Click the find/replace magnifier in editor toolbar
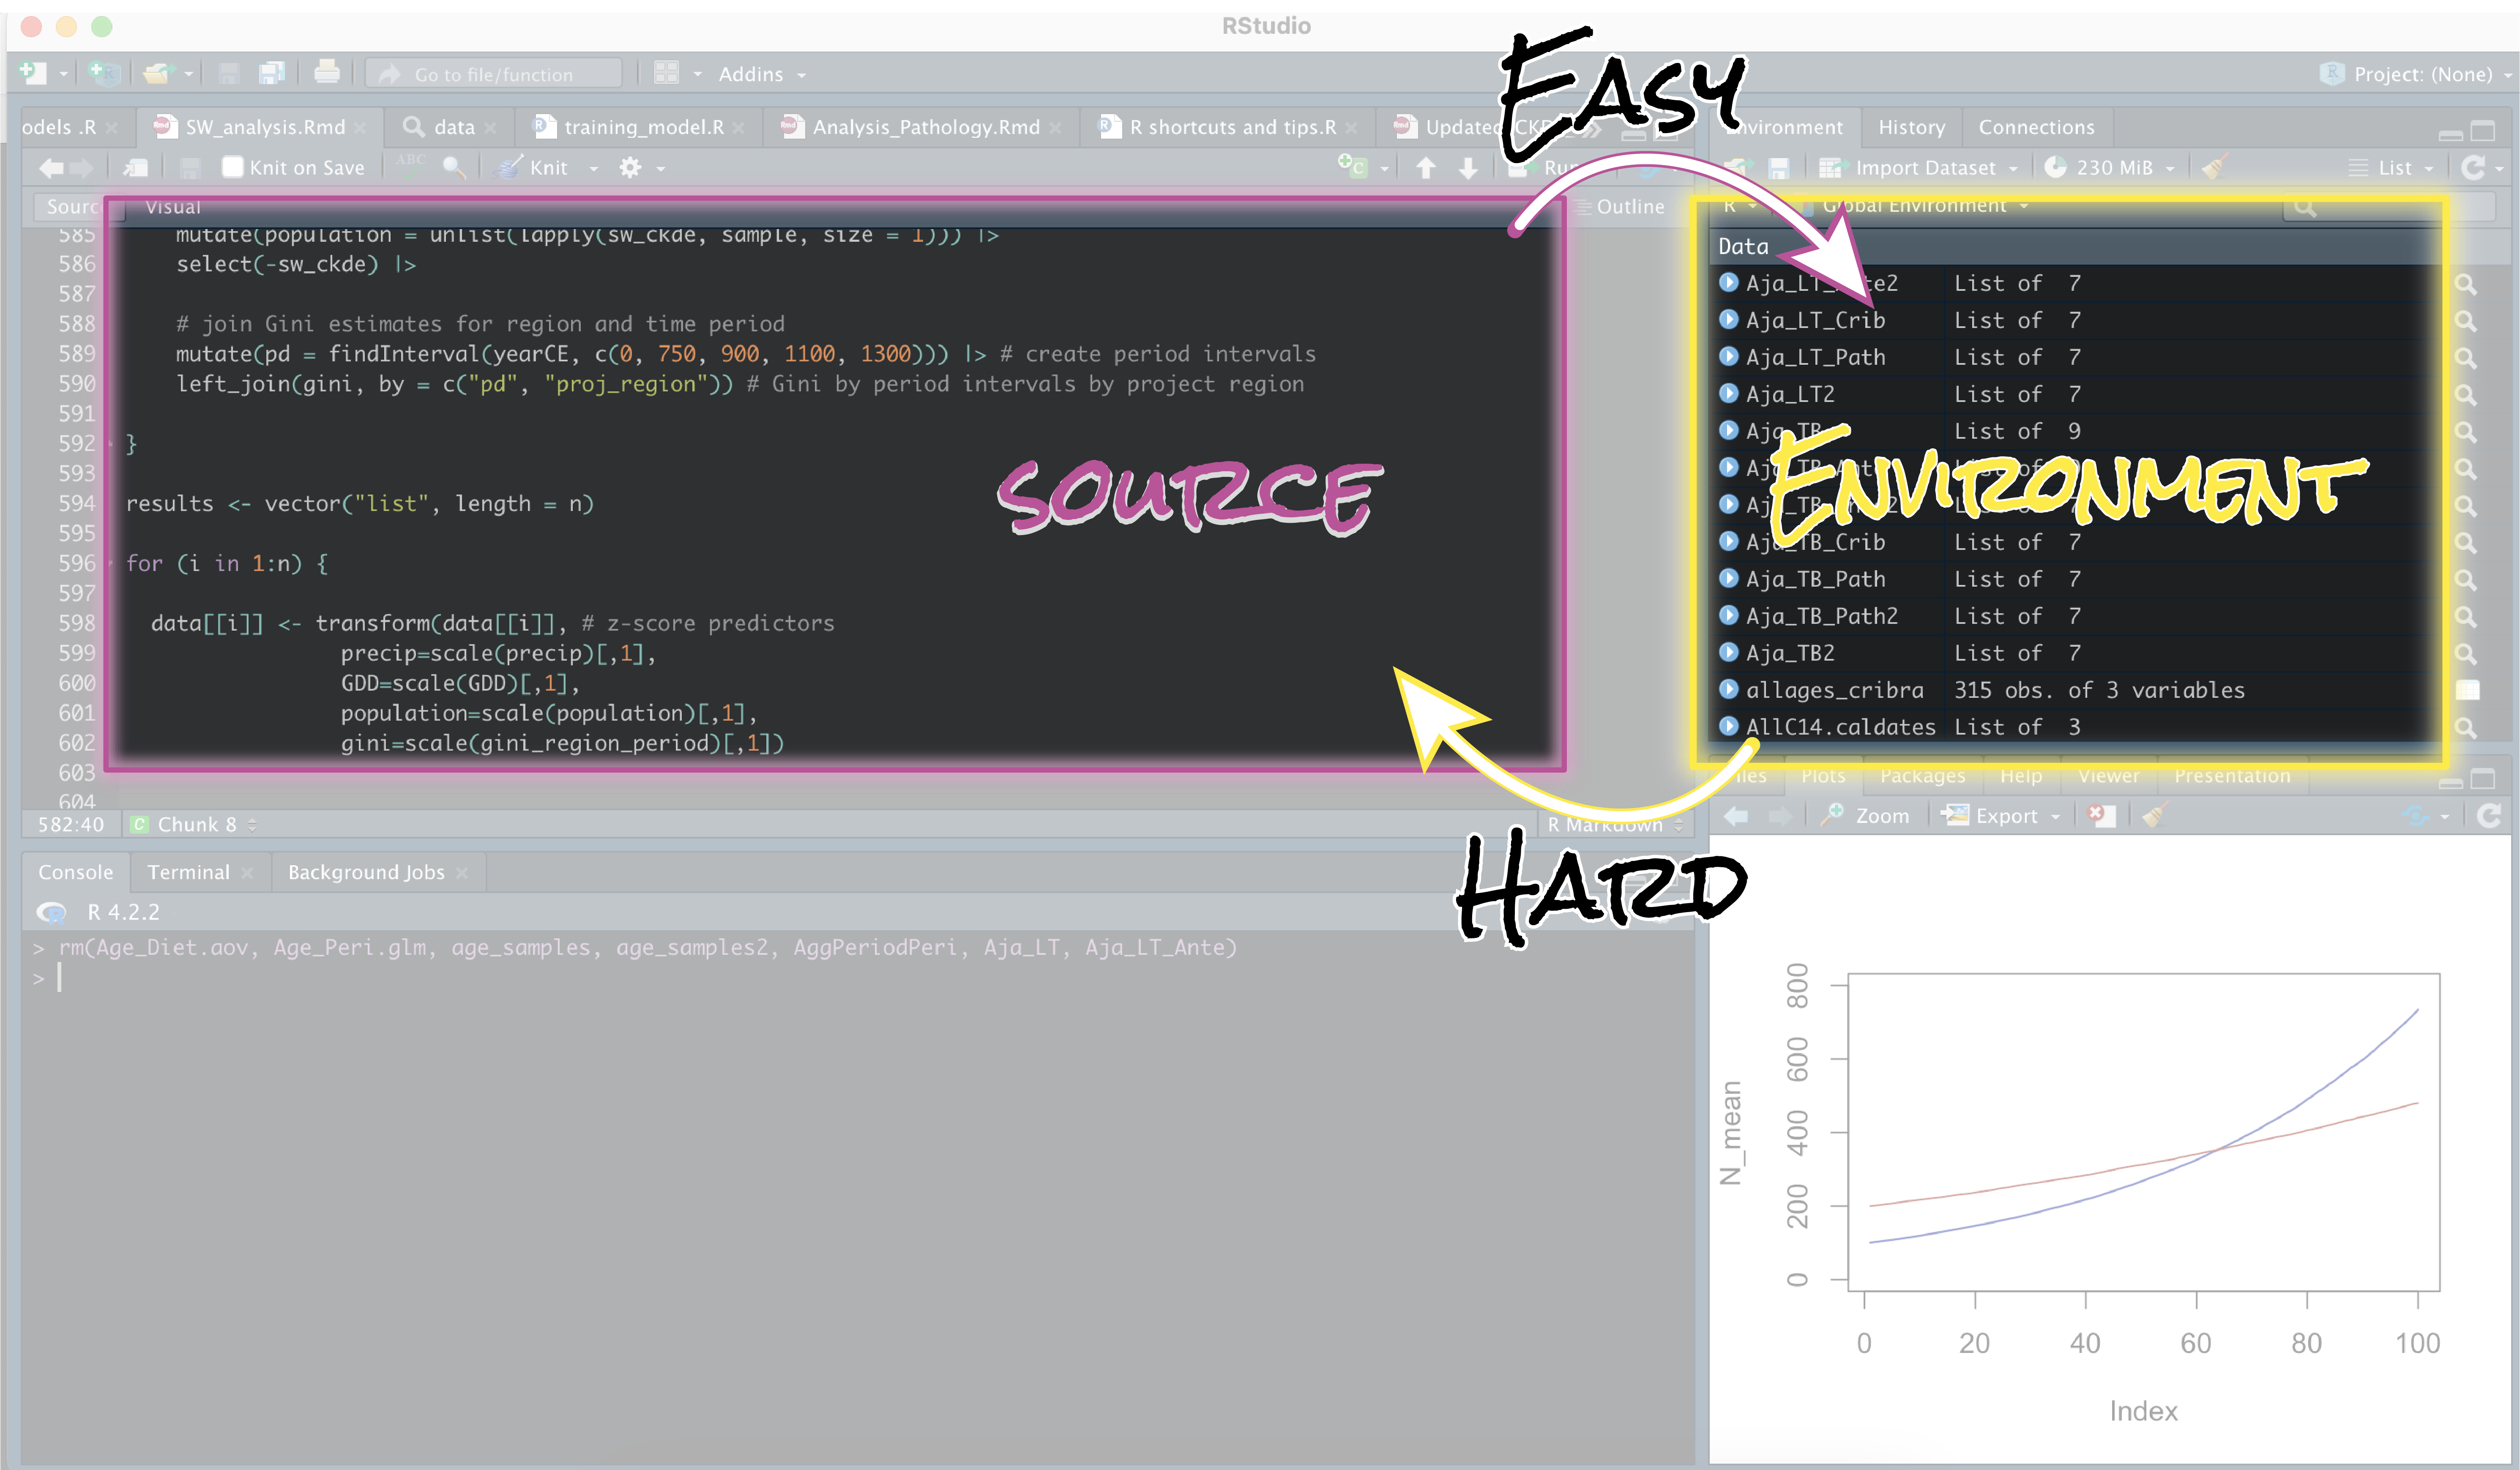The height and width of the screenshot is (1470, 2520). click(454, 167)
